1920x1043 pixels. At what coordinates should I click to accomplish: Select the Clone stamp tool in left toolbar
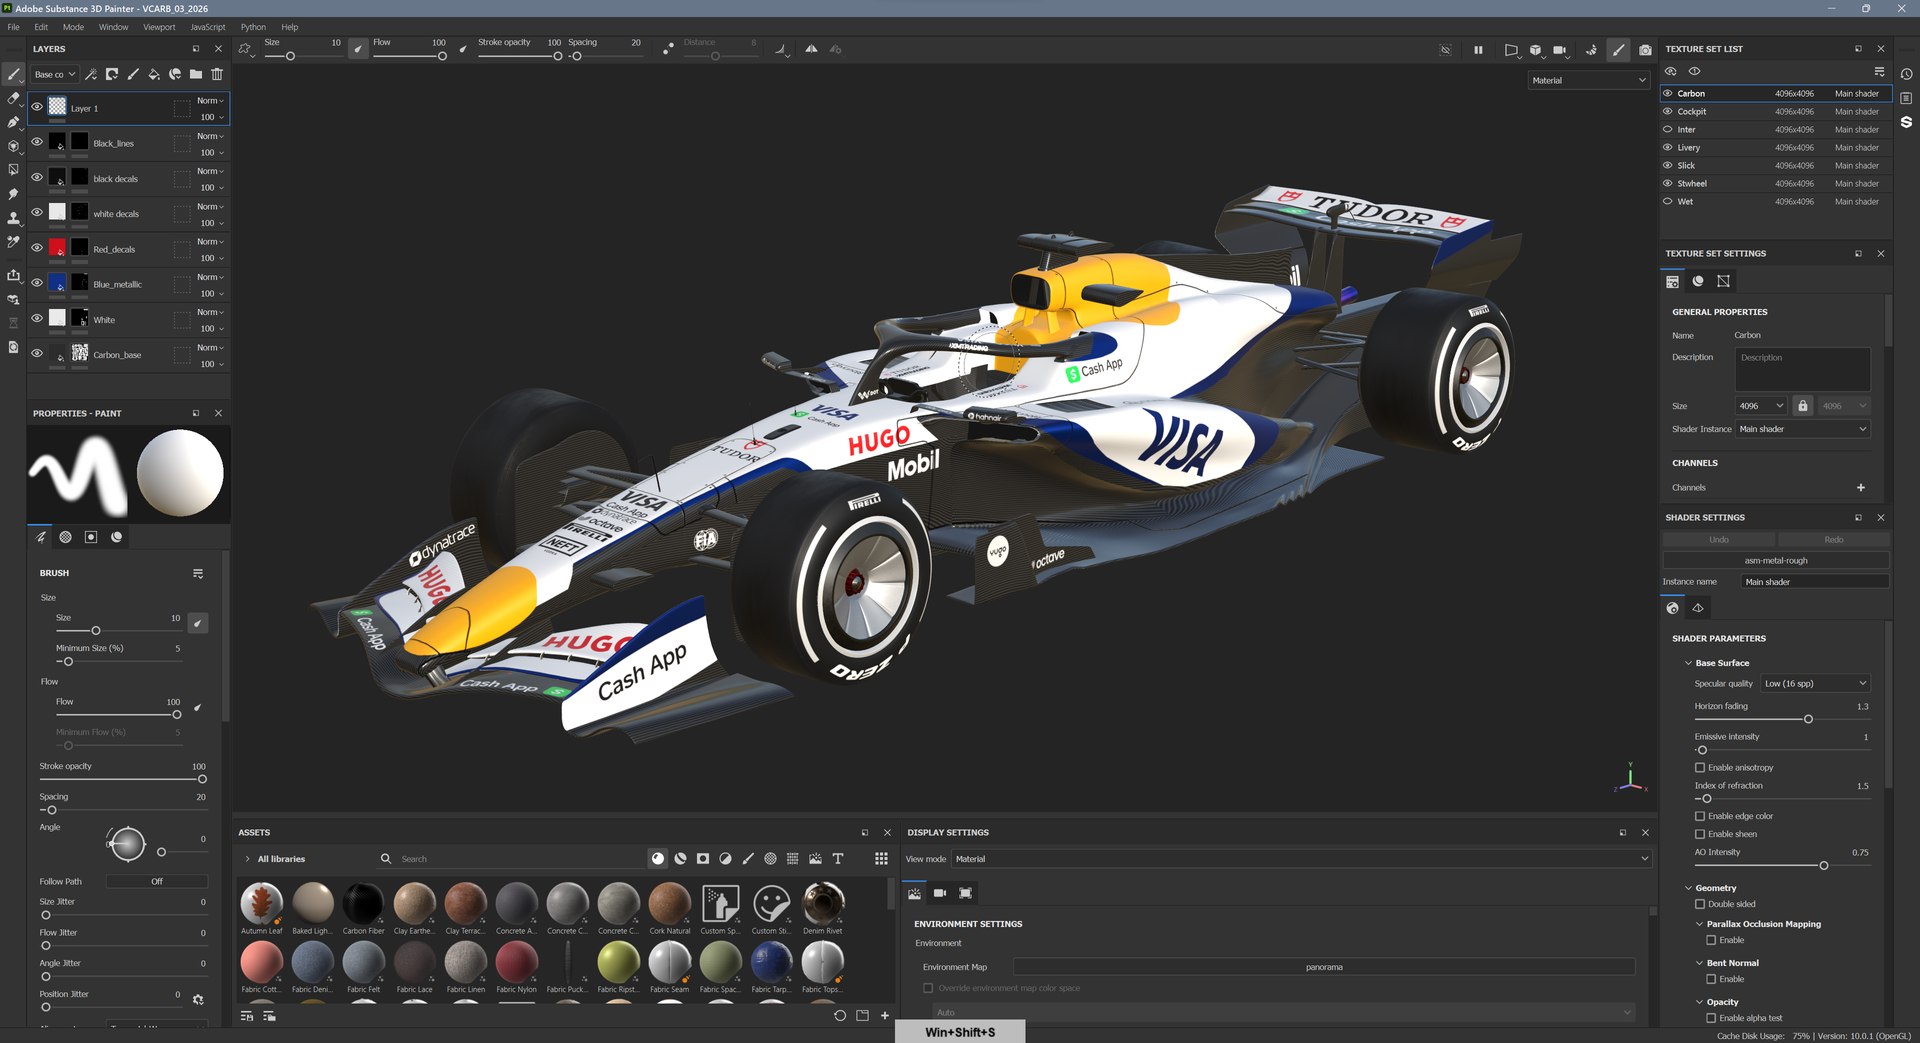click(13, 218)
